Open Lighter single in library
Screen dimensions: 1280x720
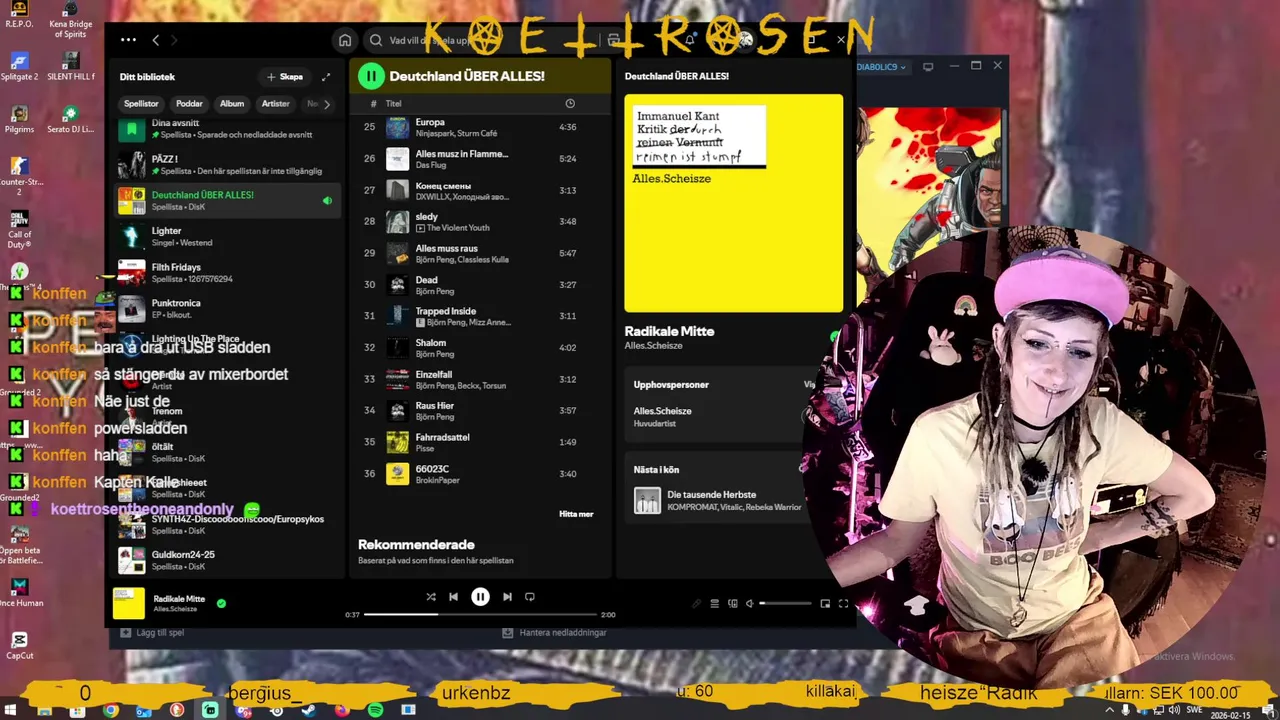click(x=228, y=236)
